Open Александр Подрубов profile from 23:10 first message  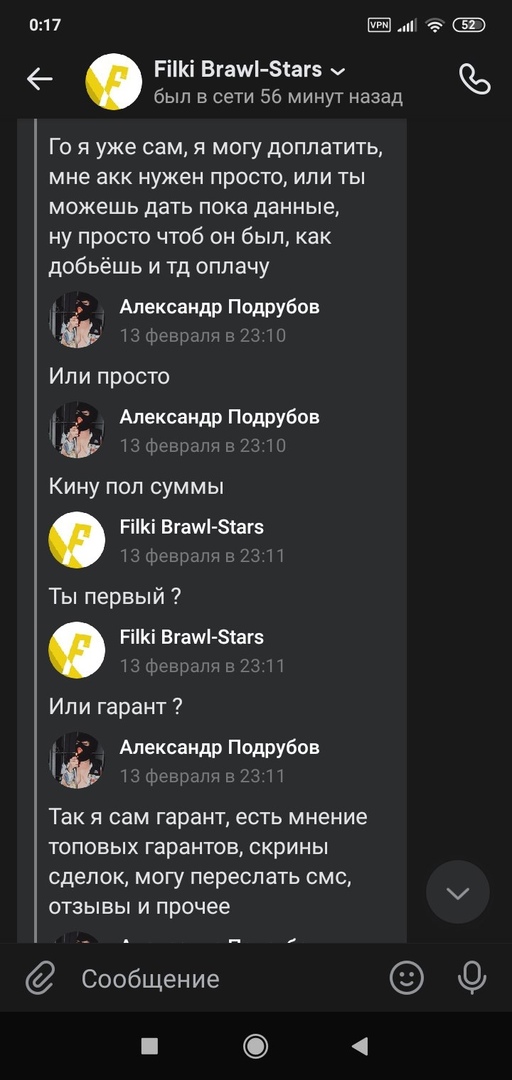click(x=219, y=307)
